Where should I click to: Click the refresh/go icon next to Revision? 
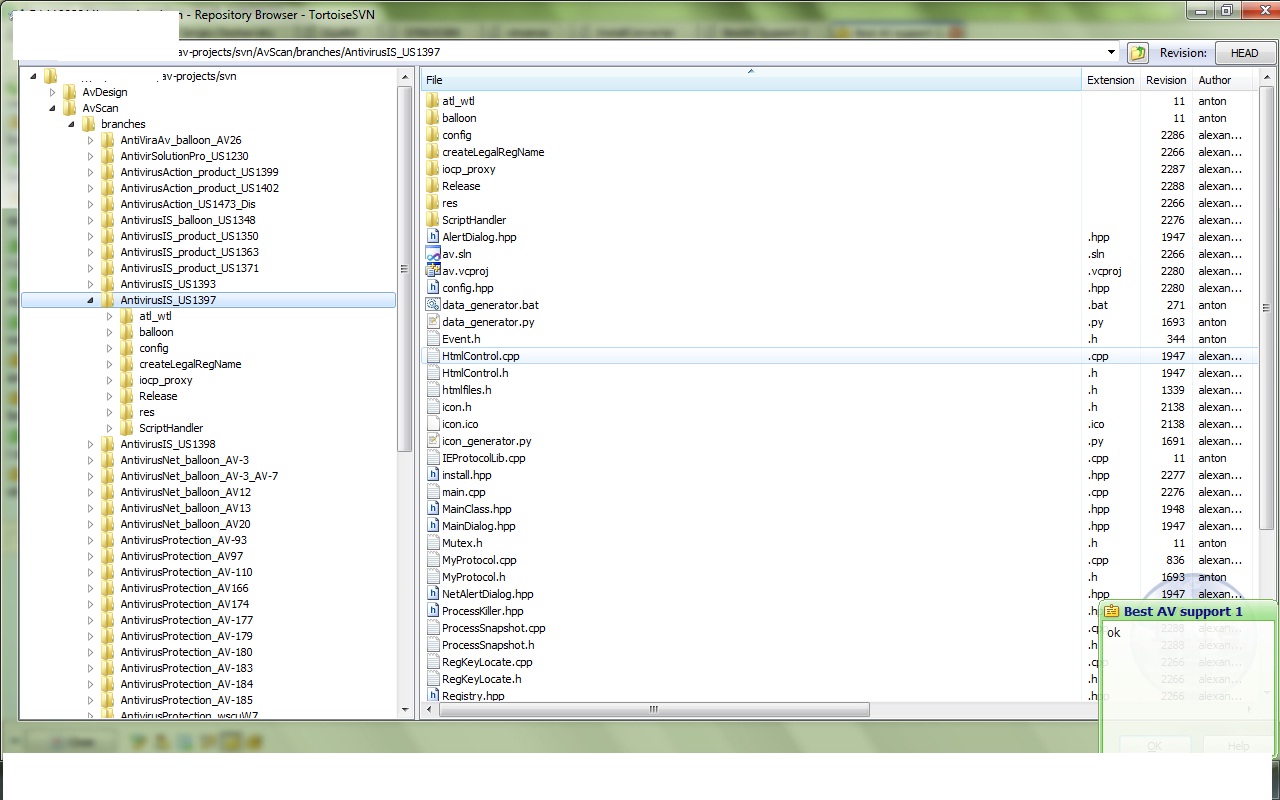point(1137,53)
